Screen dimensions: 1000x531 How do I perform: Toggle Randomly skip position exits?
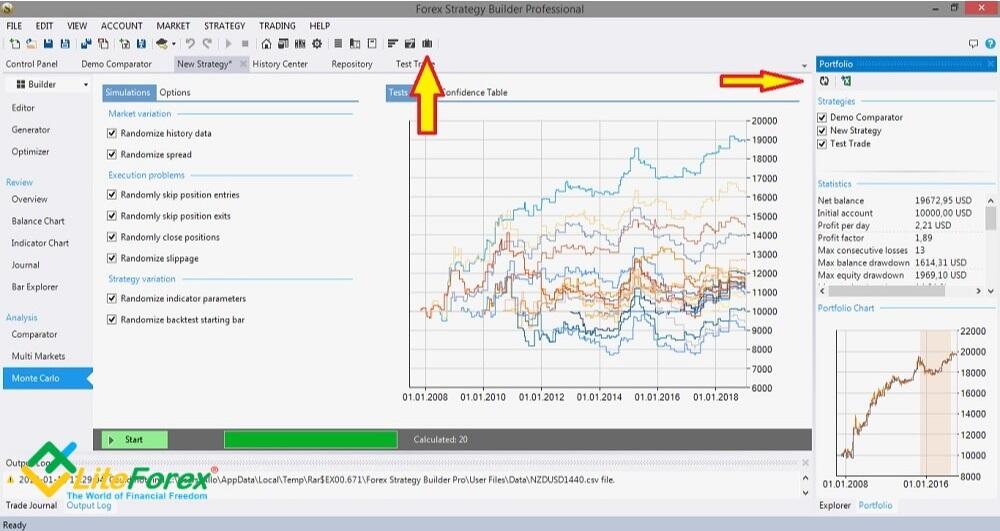tap(112, 215)
